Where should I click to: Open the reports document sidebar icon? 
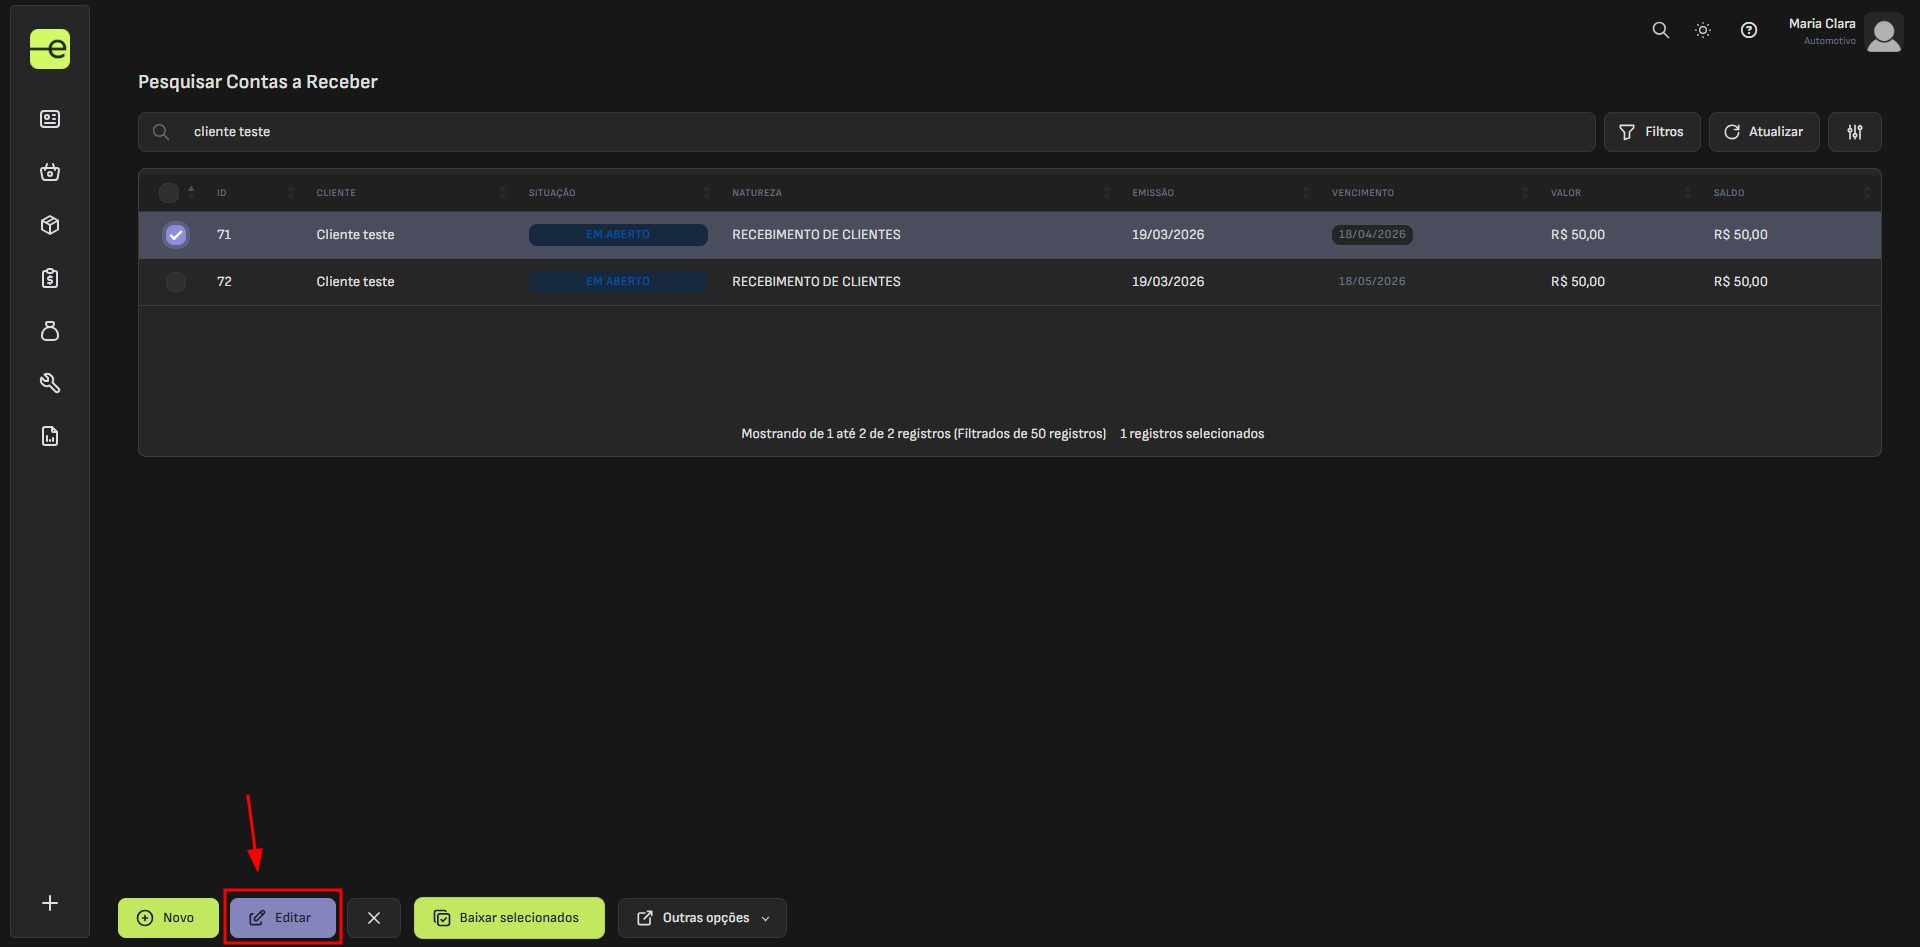(50, 436)
